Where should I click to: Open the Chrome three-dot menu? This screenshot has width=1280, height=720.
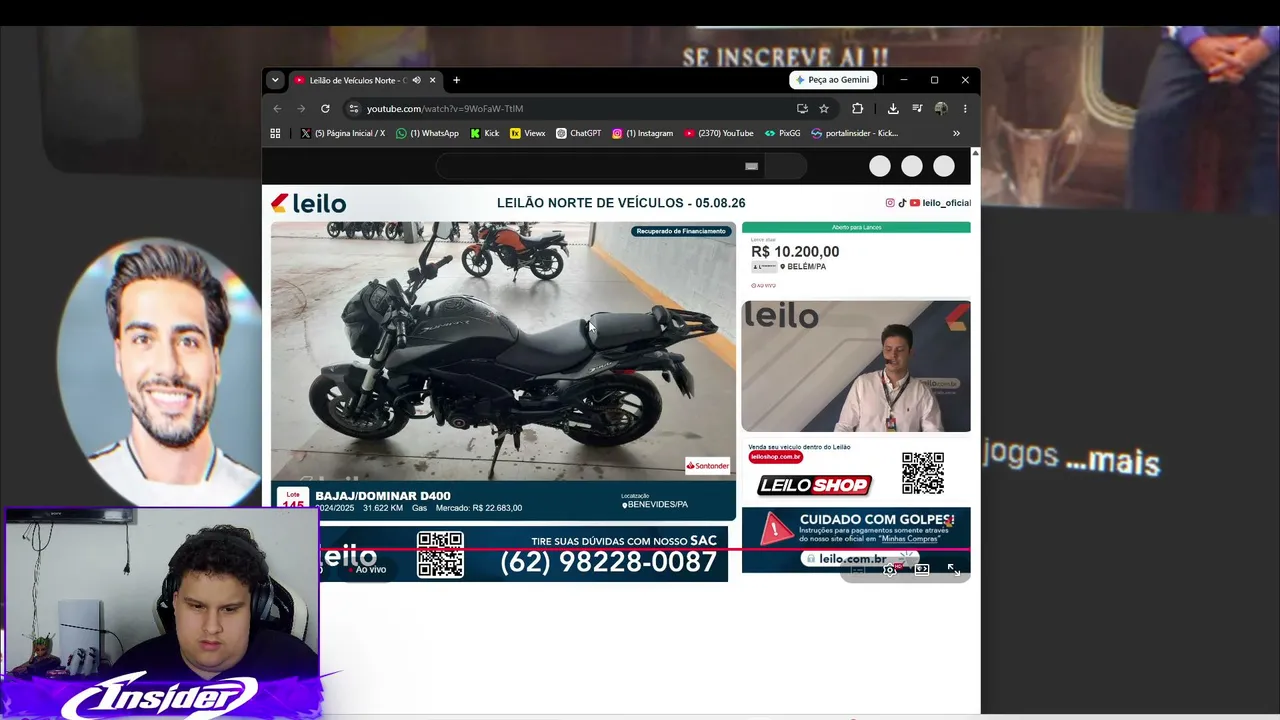click(965, 108)
